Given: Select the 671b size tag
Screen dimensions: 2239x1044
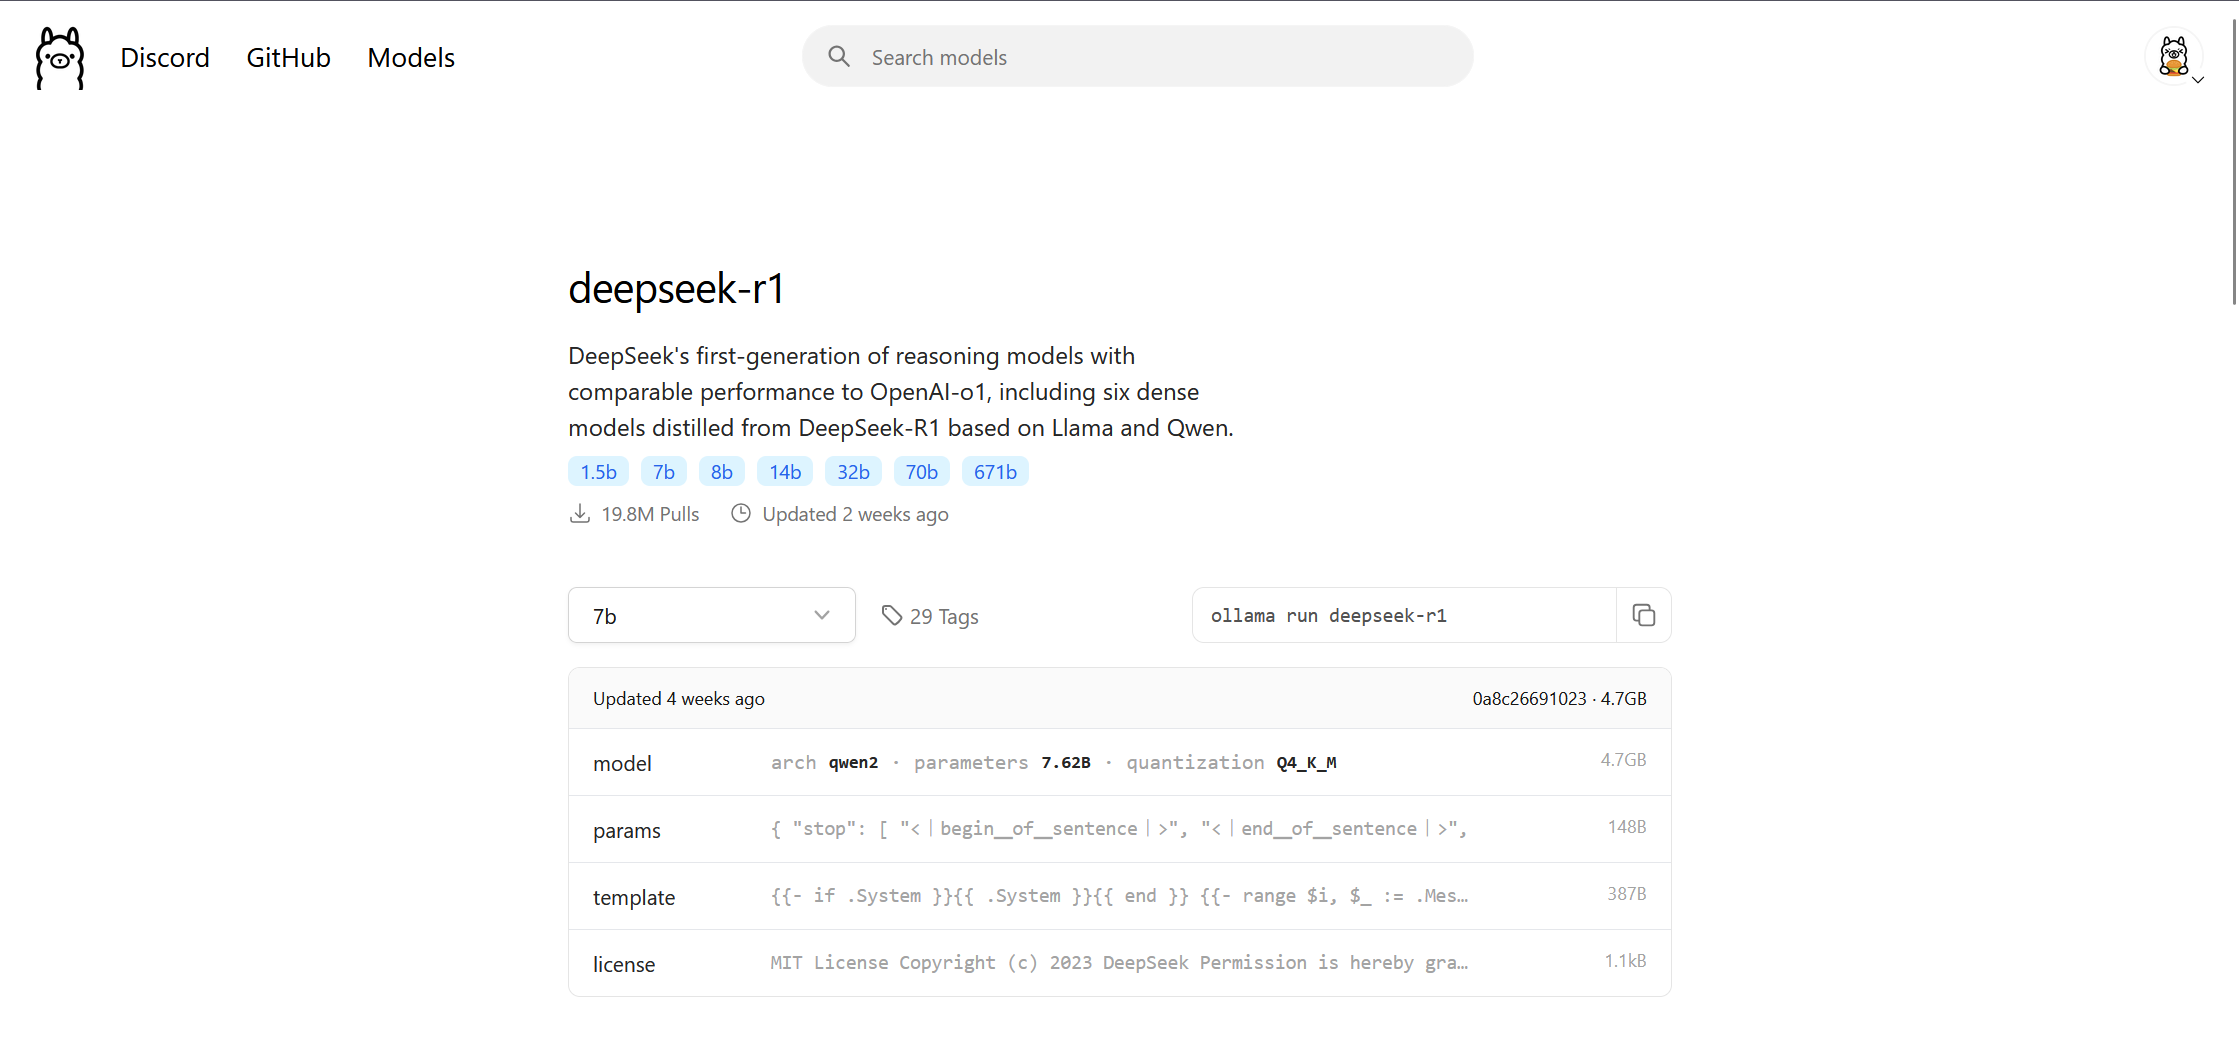Looking at the screenshot, I should tap(995, 472).
